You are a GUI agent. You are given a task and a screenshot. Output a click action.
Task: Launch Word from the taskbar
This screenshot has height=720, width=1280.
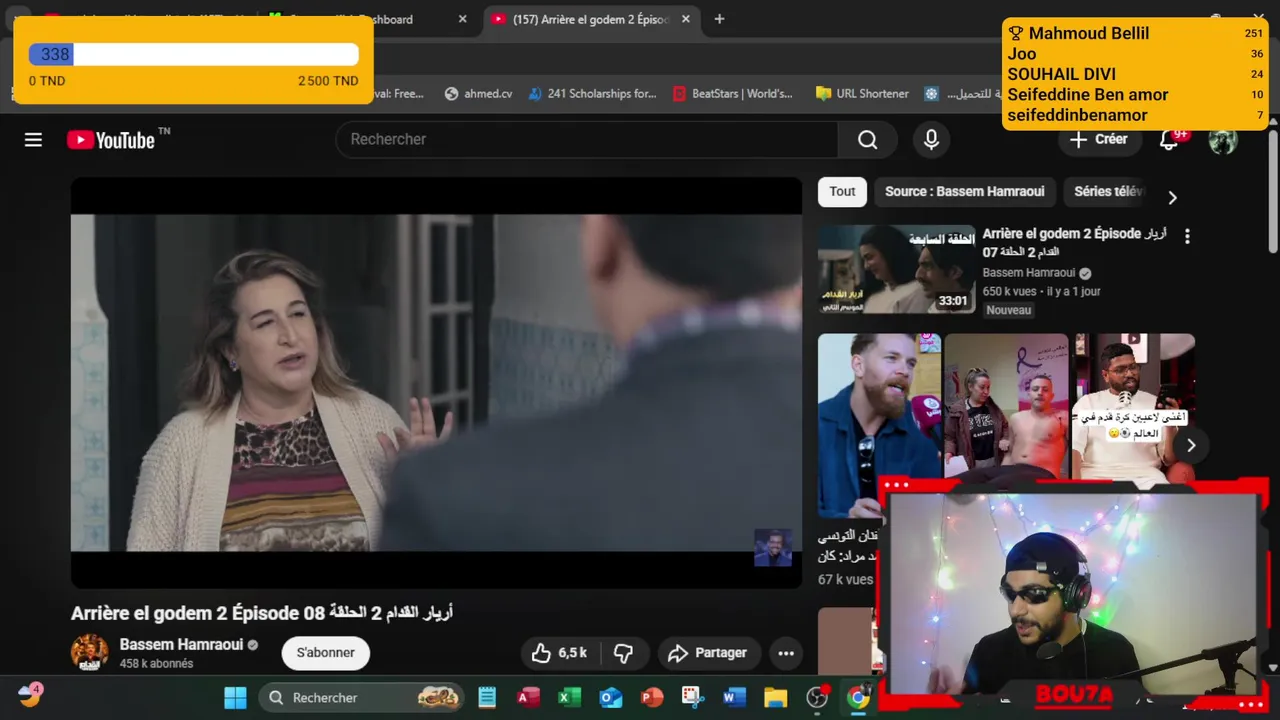(734, 697)
